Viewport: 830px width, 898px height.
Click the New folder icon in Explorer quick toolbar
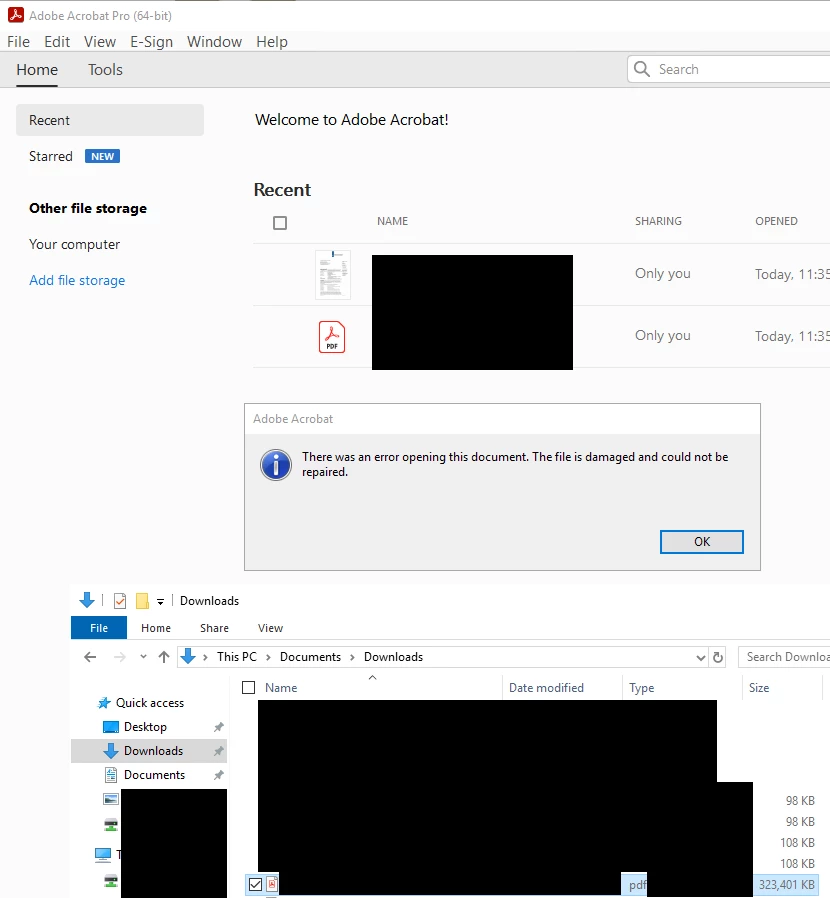(142, 601)
